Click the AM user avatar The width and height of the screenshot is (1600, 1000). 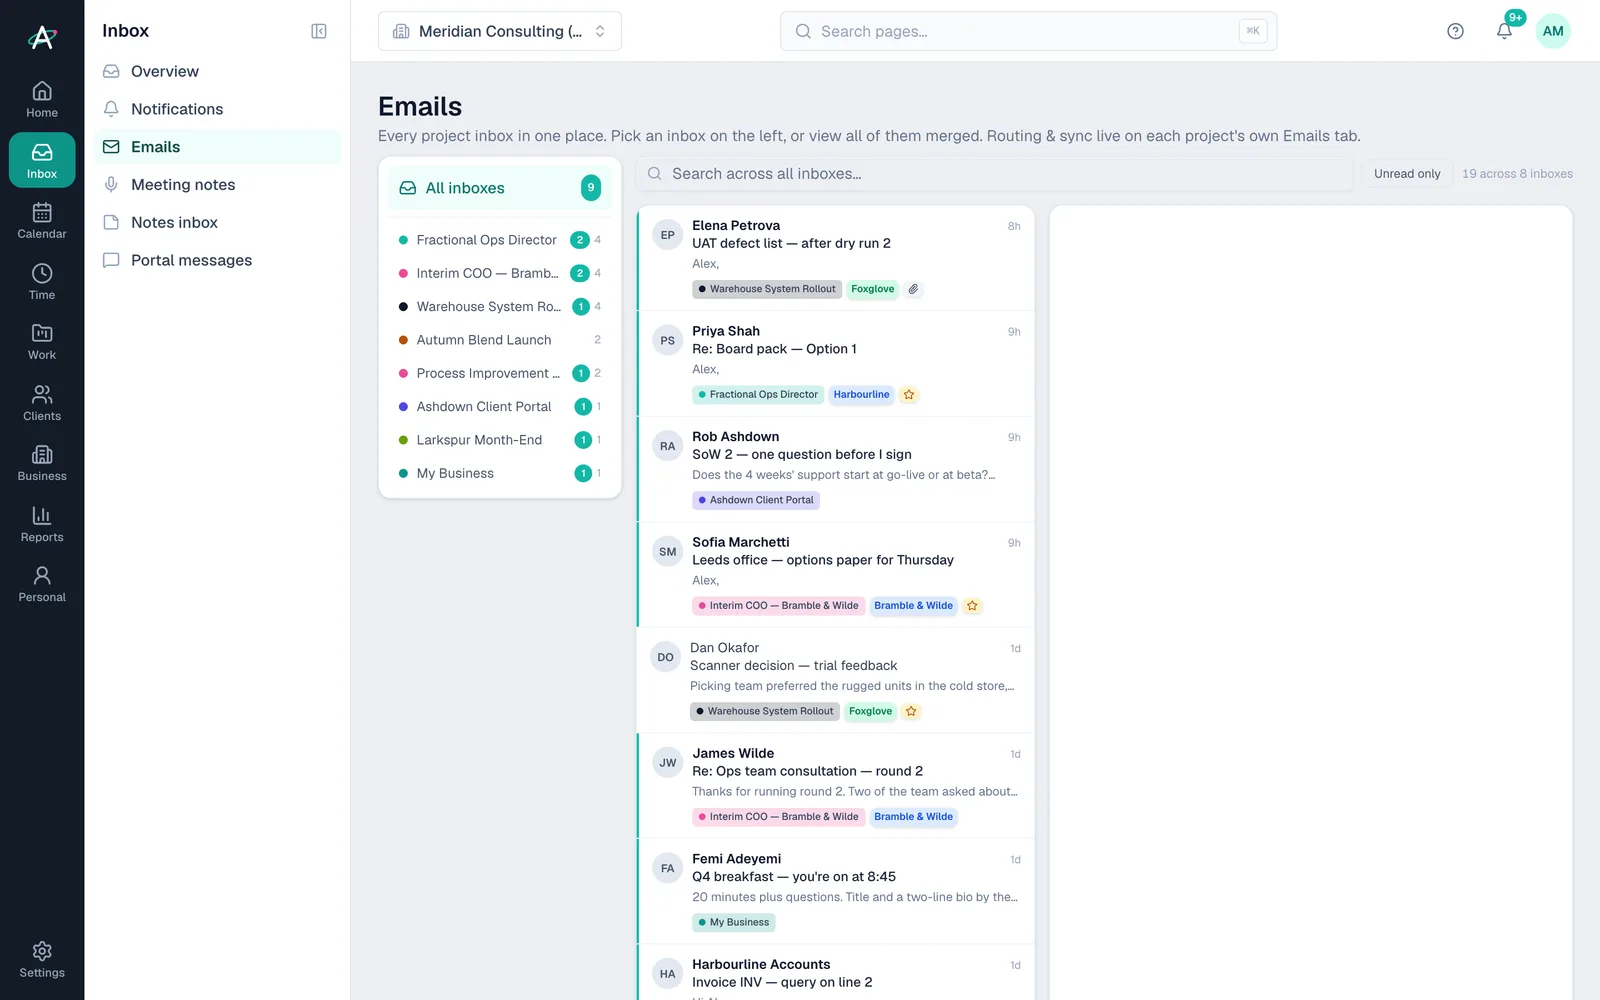pos(1553,31)
